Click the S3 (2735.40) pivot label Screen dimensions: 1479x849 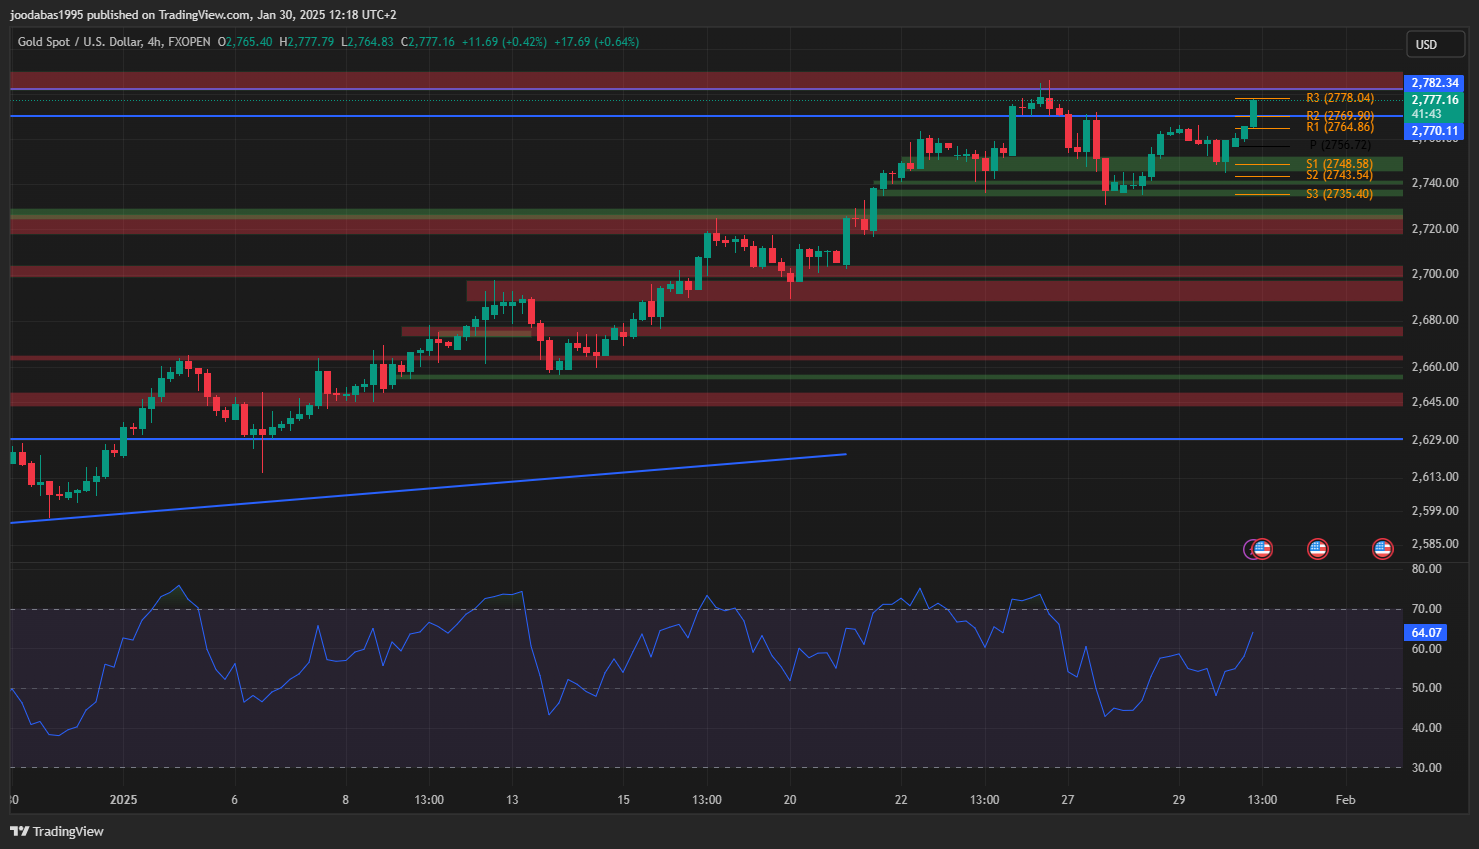click(1339, 194)
